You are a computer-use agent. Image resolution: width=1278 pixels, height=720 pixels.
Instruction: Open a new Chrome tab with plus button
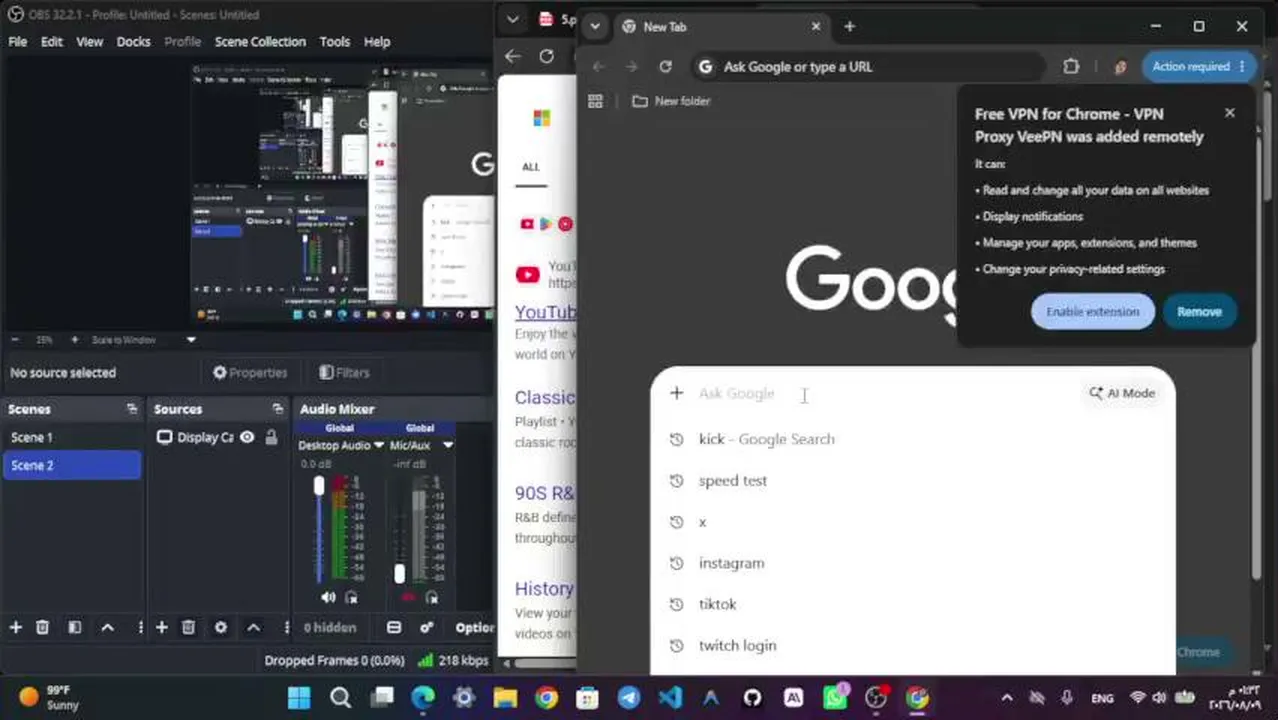point(849,27)
